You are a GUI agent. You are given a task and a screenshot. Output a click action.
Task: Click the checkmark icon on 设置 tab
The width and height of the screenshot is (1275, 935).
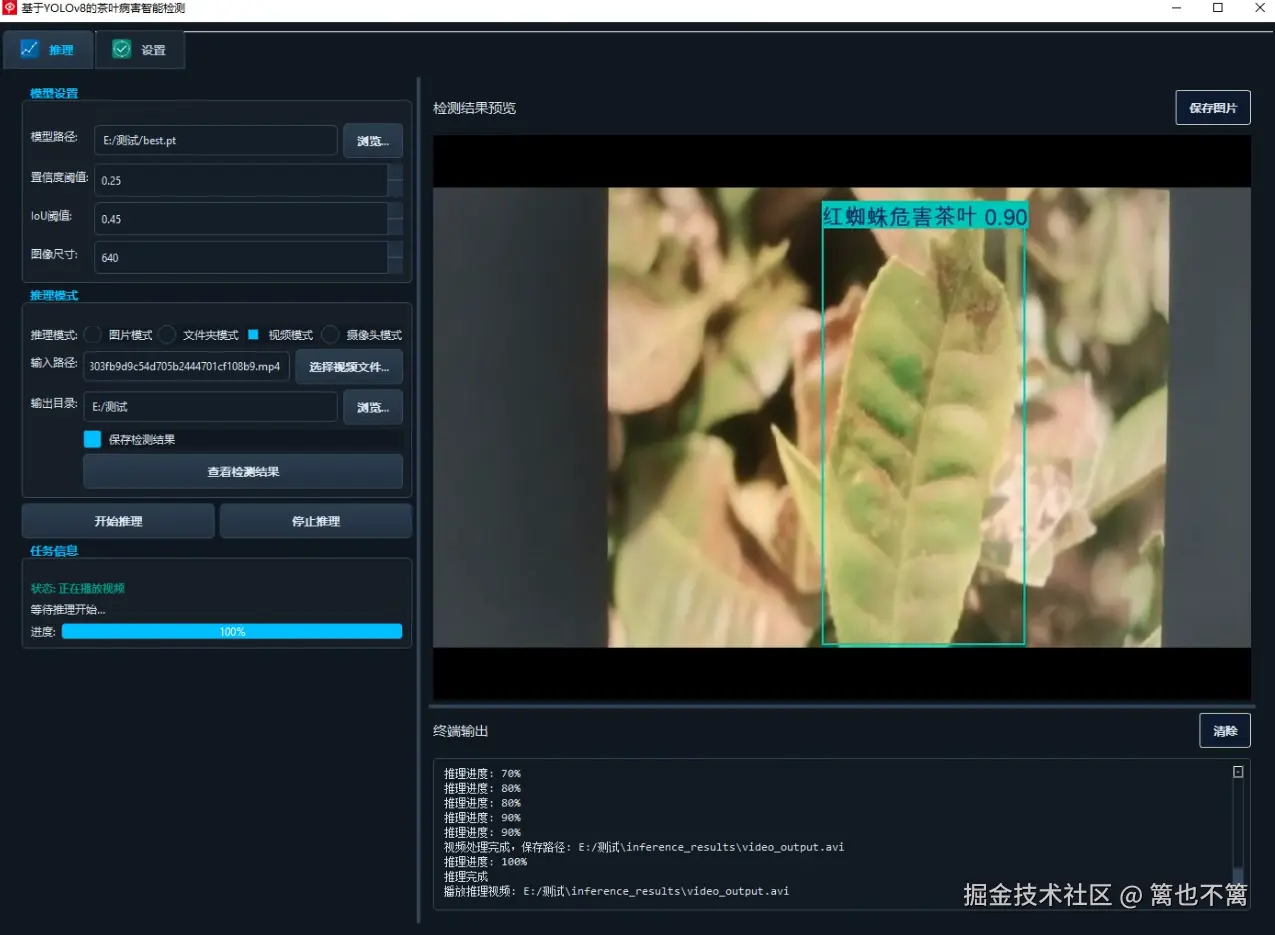tap(122, 49)
